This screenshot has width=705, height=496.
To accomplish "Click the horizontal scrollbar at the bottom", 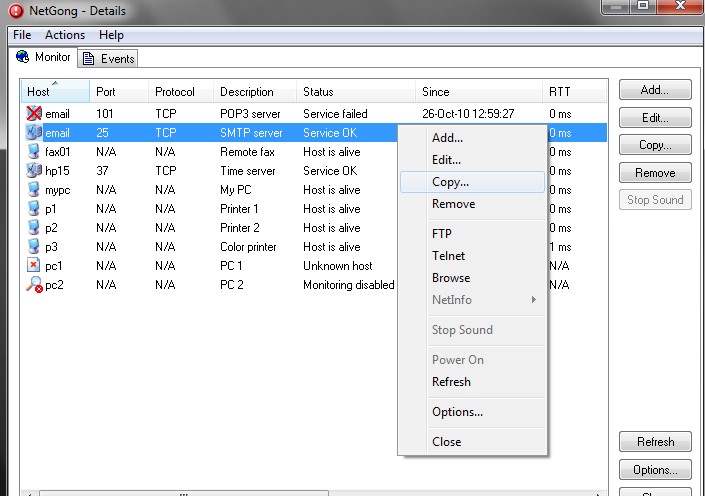I will [x=300, y=492].
